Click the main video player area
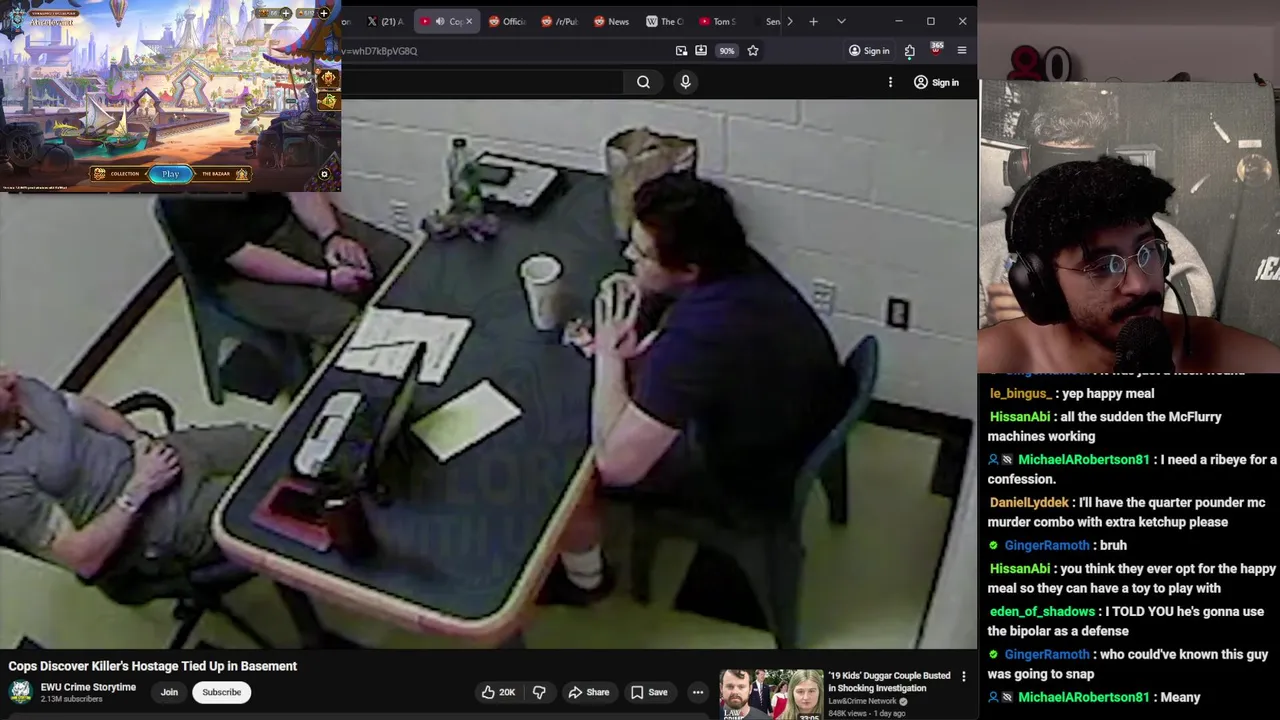This screenshot has width=1280, height=720. click(488, 373)
